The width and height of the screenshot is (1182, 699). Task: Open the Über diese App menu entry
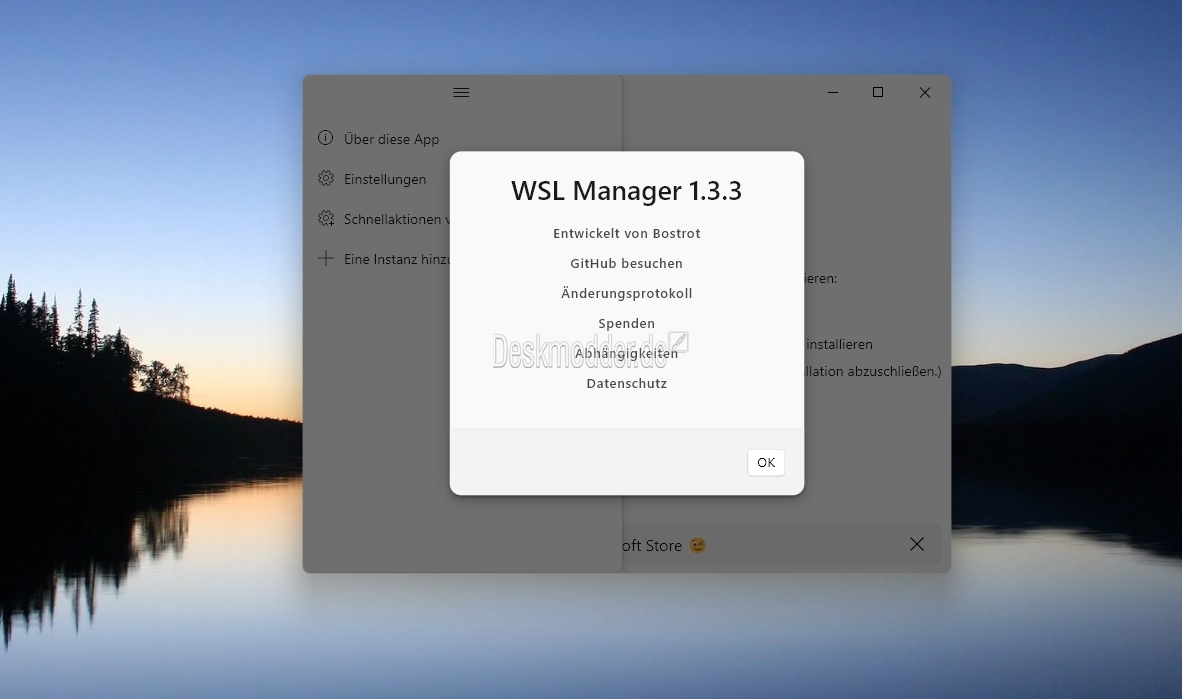[x=391, y=139]
